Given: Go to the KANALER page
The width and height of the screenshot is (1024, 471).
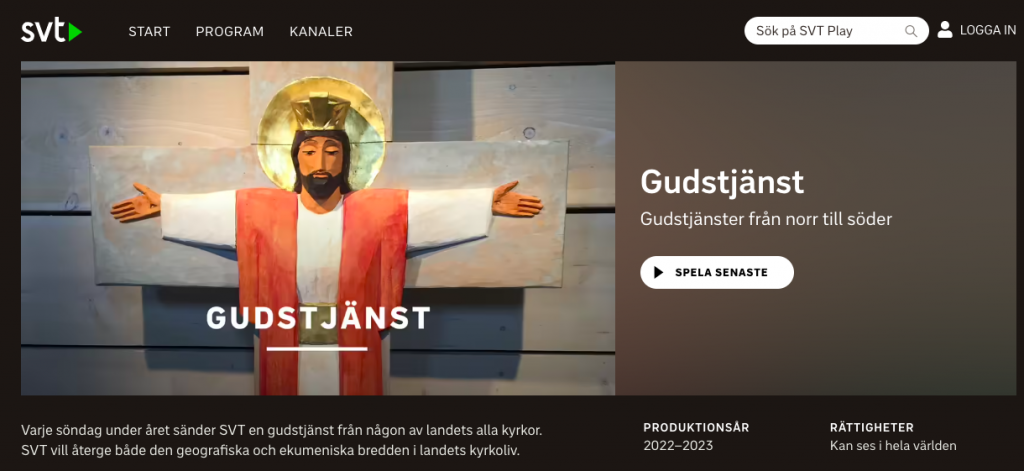Looking at the screenshot, I should pyautogui.click(x=321, y=31).
